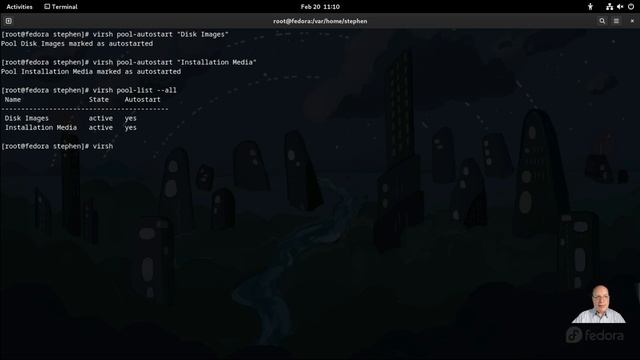
Task: Click the 'Disk Images' row name
Action: point(27,118)
